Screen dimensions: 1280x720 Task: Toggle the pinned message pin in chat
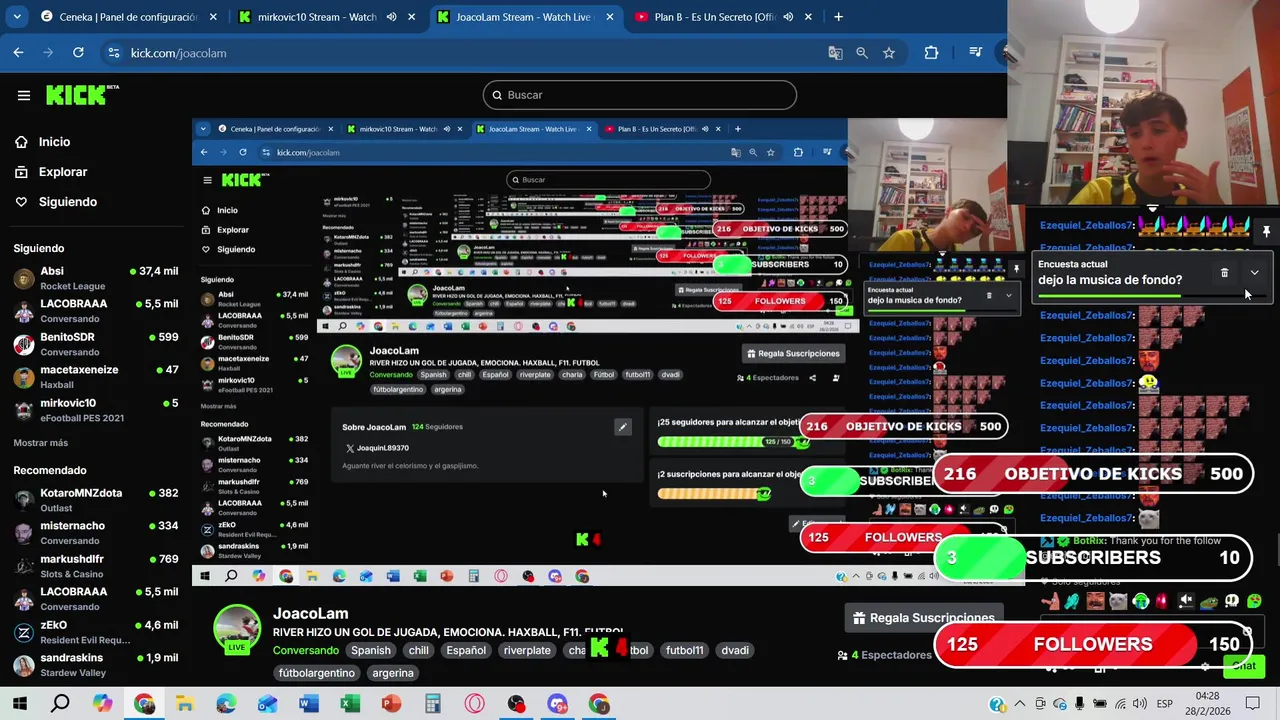(1266, 231)
